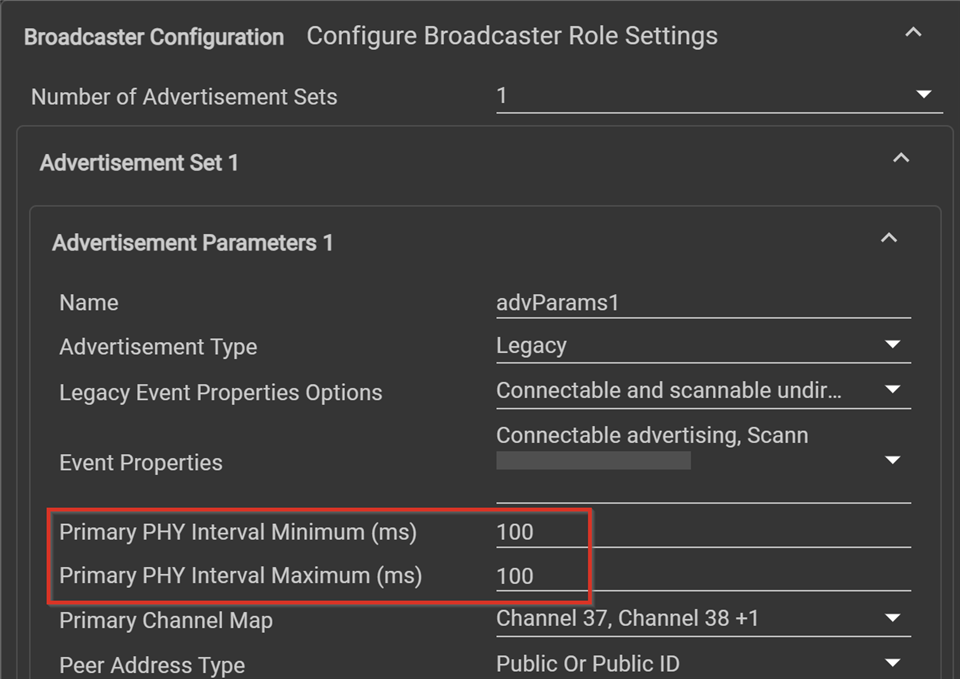Click the Broadcaster Configuration heading
This screenshot has height=679, width=960.
[154, 37]
